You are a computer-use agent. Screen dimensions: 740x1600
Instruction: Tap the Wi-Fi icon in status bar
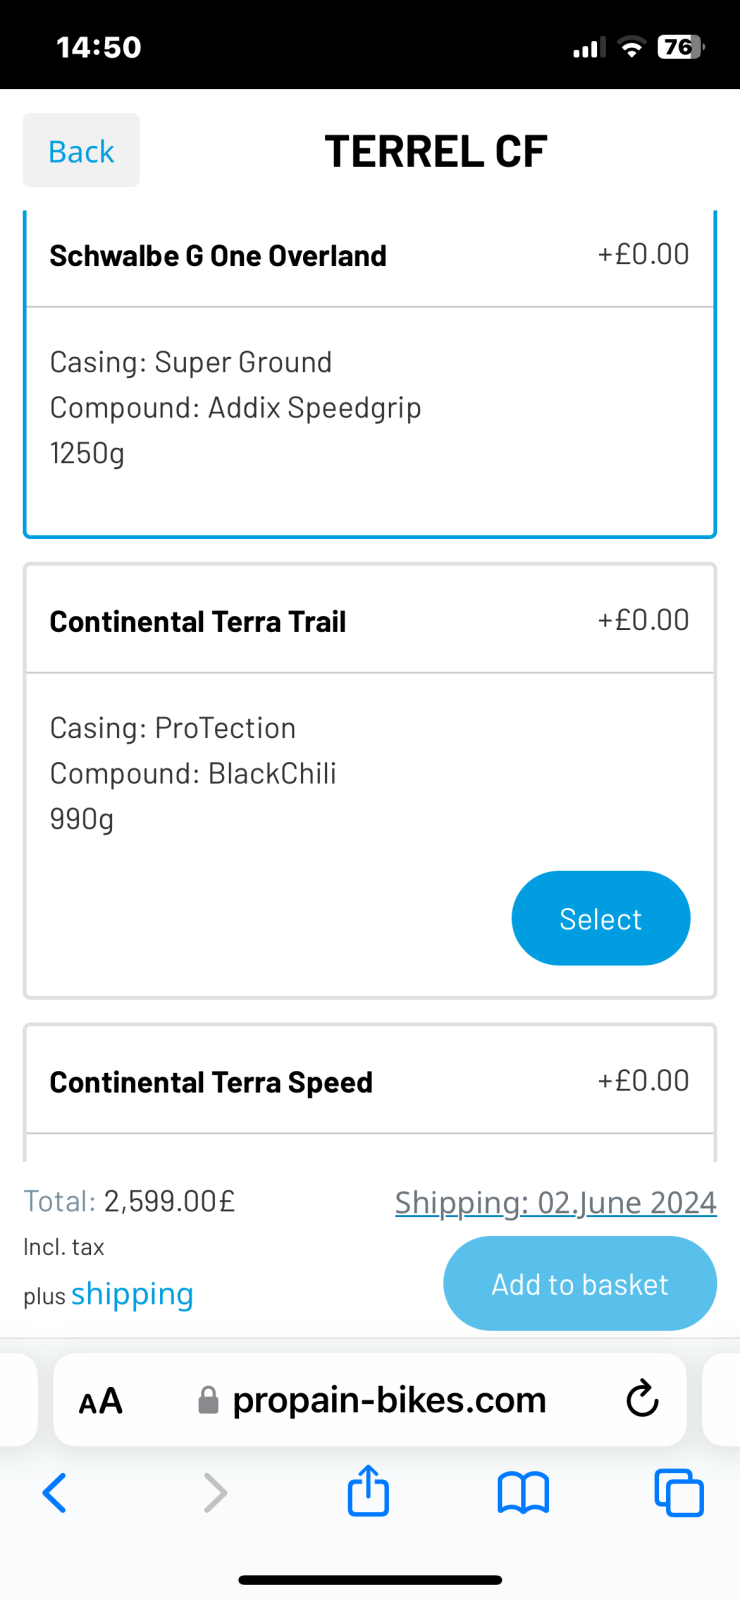631,47
